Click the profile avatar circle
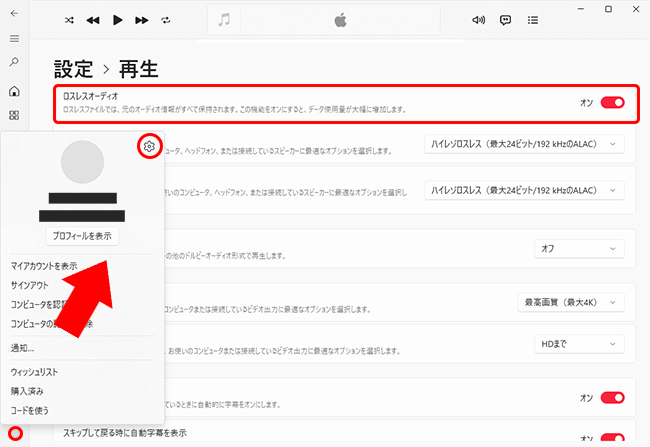Viewport: 650px width, 447px height. point(82,162)
